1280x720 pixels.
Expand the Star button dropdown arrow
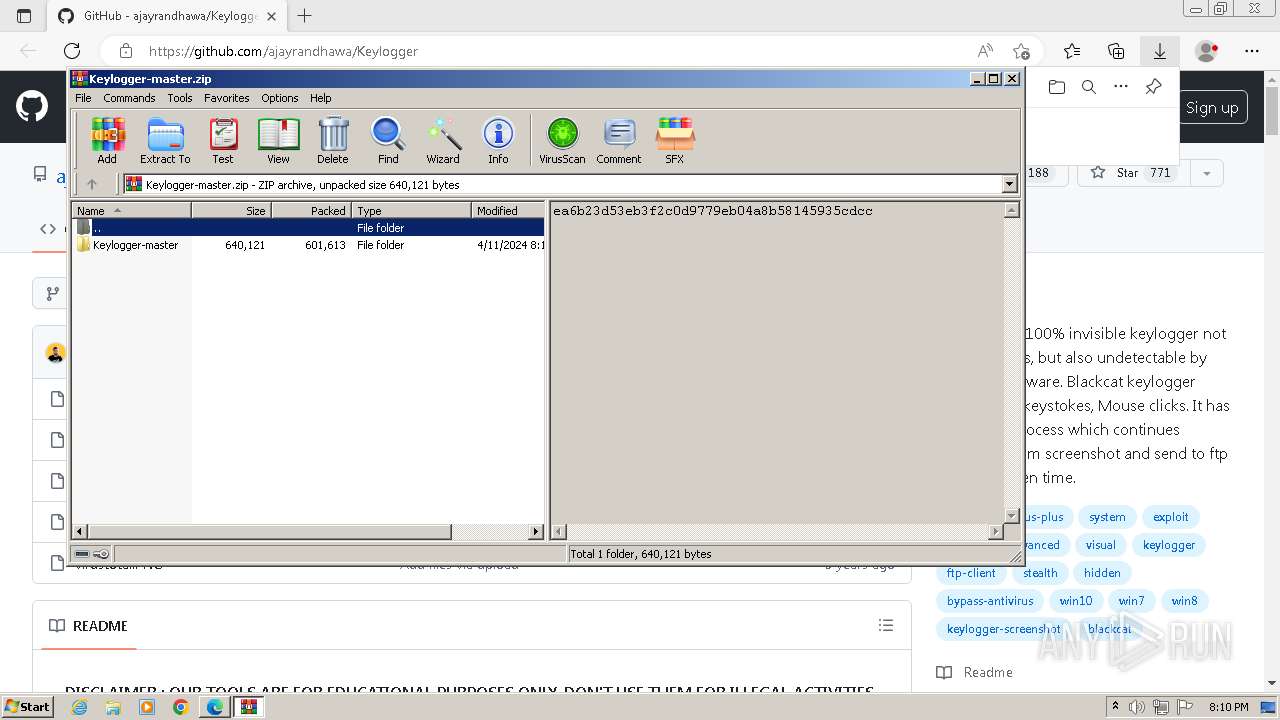point(1207,173)
